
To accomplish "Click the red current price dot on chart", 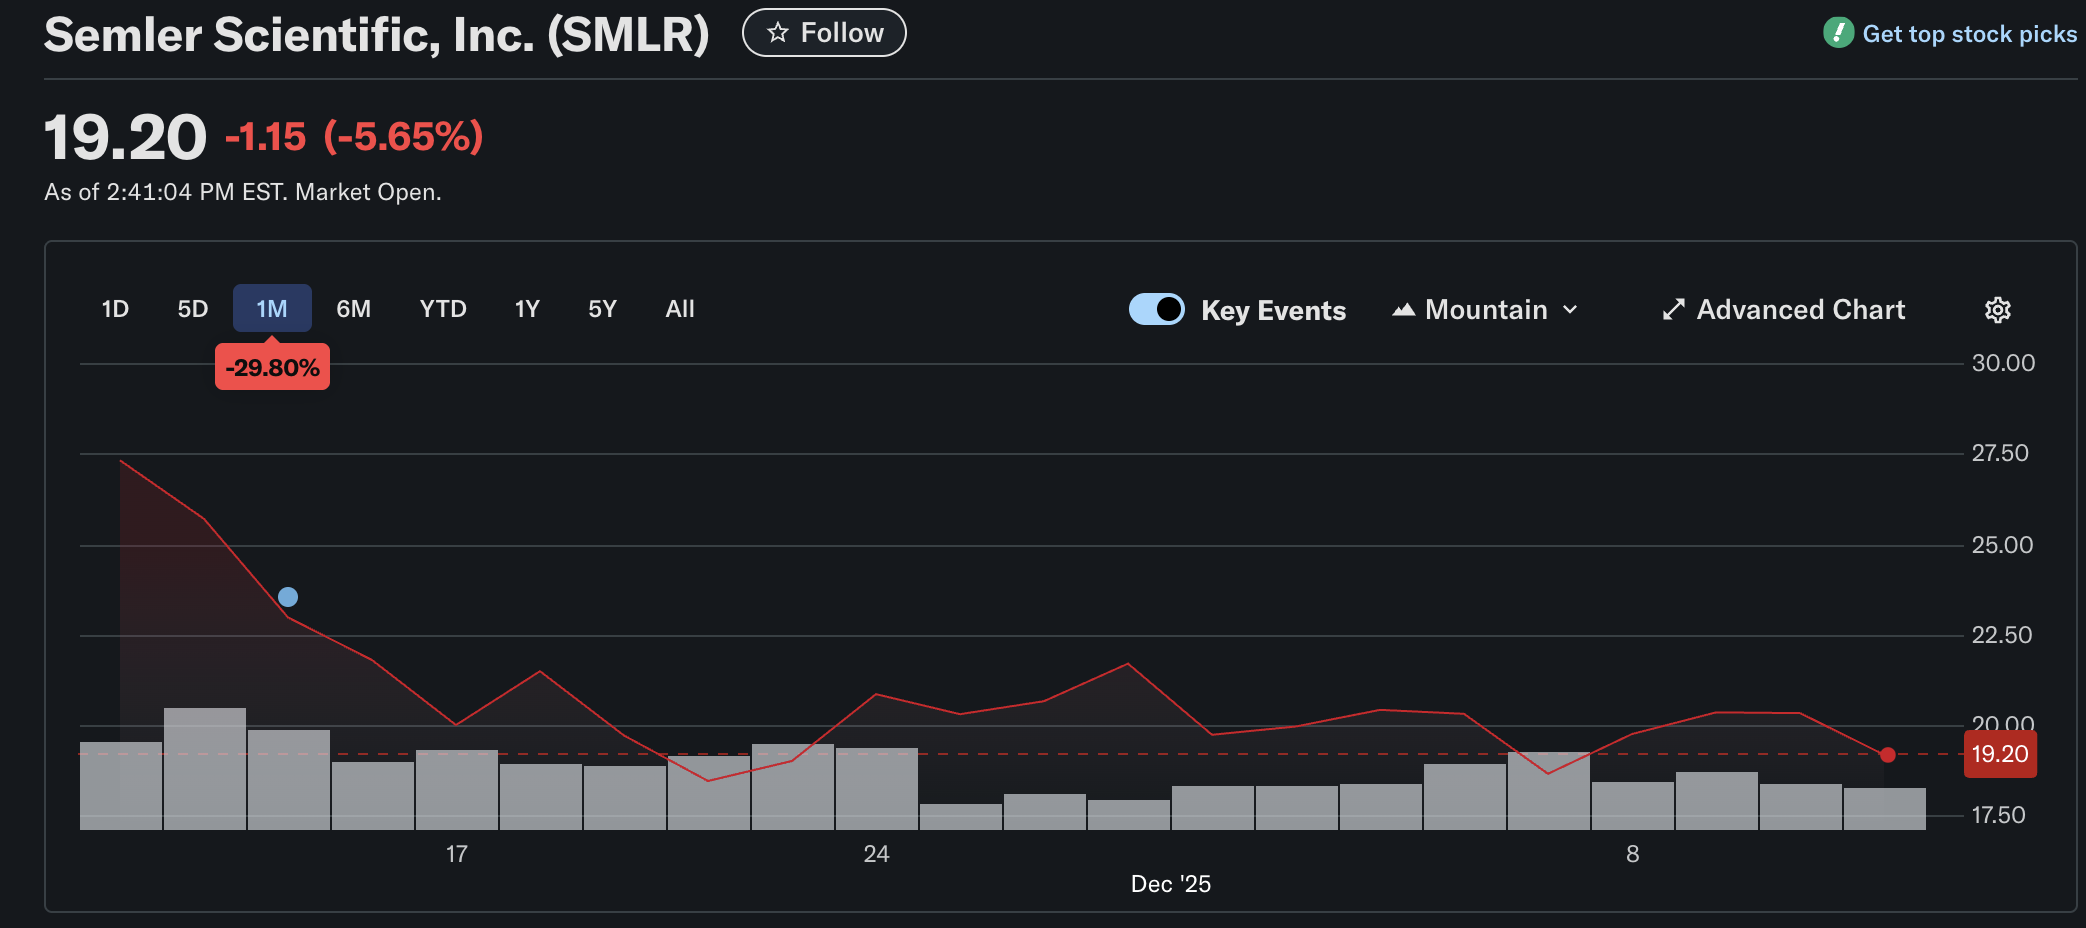I will coord(1887,755).
